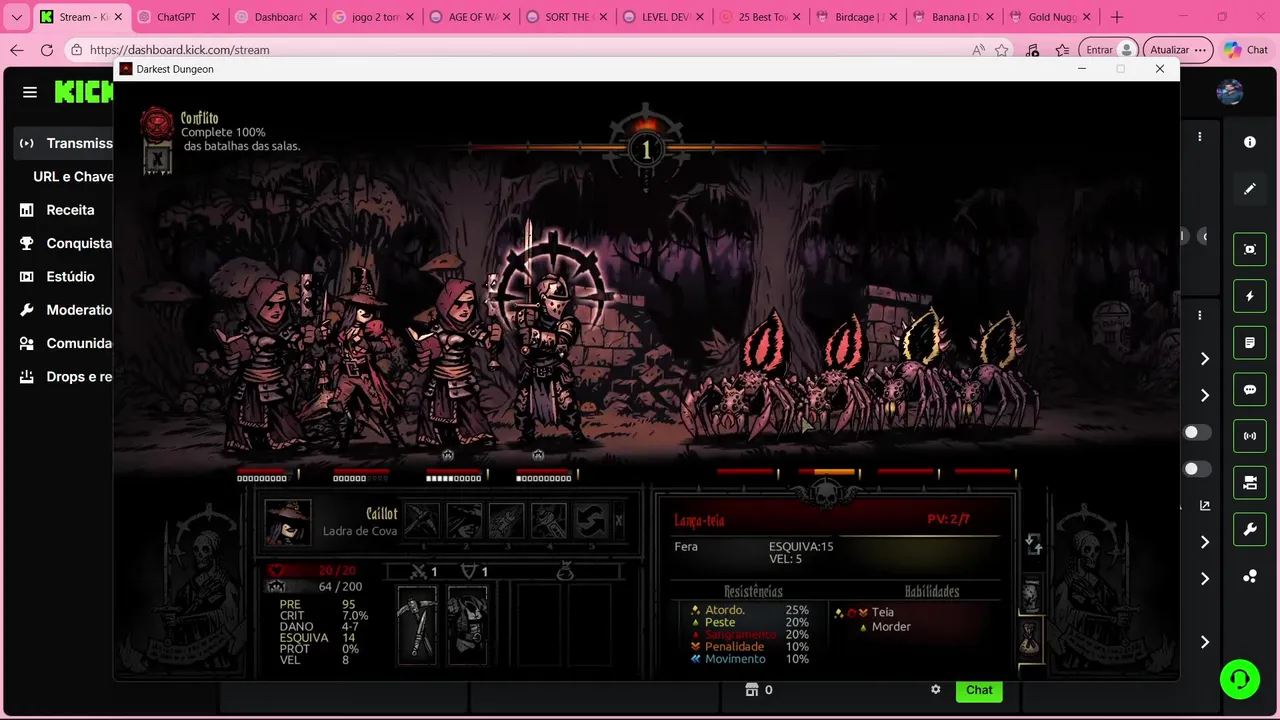Open the Kick profile avatar menu
This screenshot has height=720, width=1280.
(1229, 92)
